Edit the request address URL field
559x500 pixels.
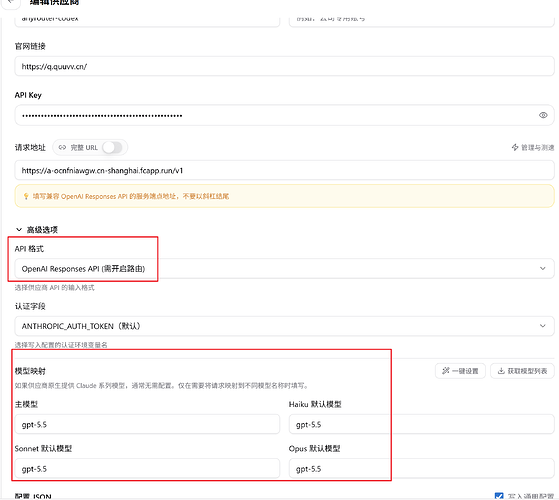pyautogui.click(x=284, y=170)
